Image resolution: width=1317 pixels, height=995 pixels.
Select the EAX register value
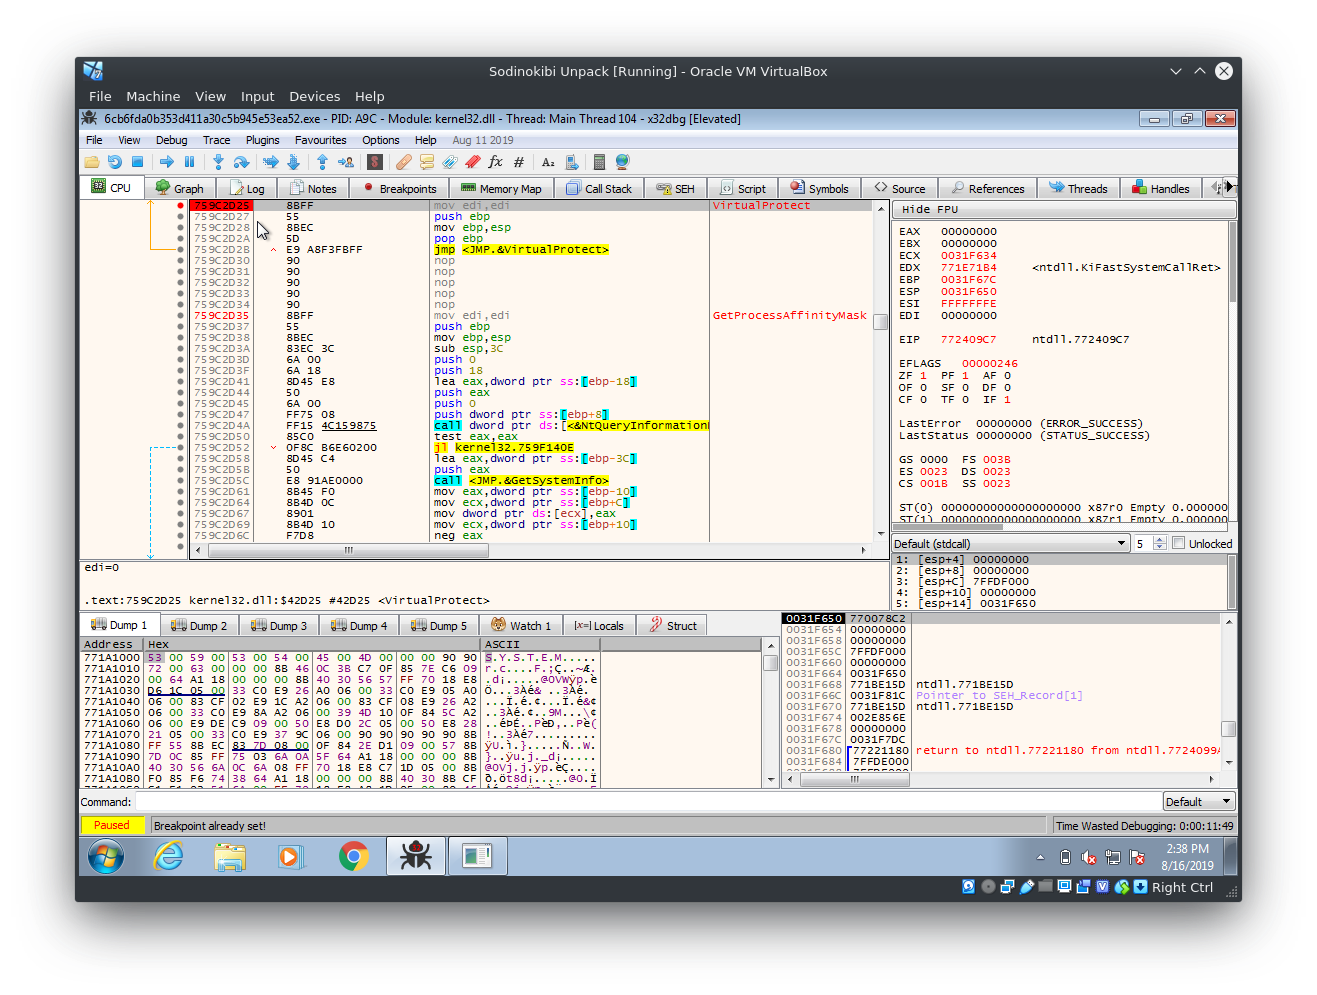pos(968,231)
